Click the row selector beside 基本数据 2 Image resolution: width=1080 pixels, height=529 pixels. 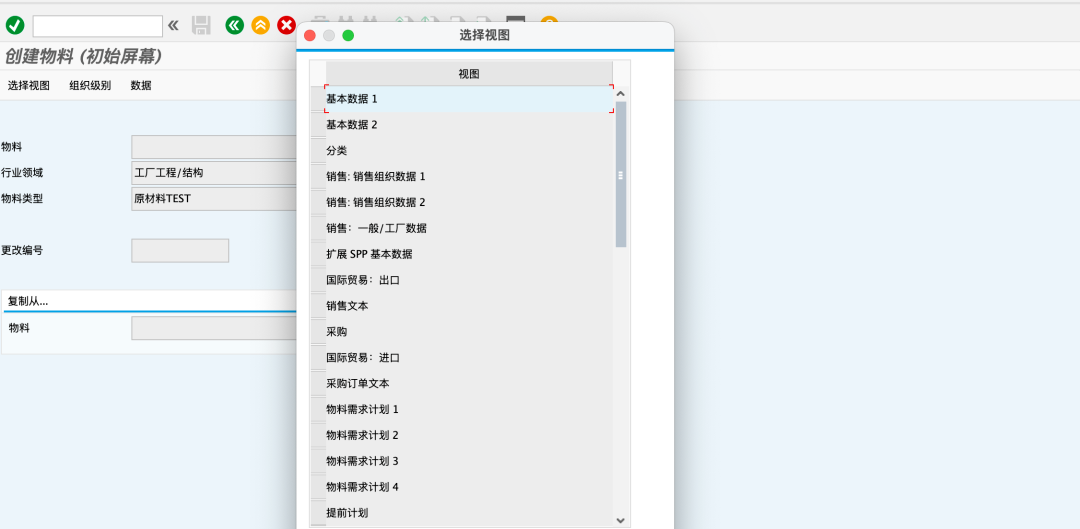coord(318,125)
